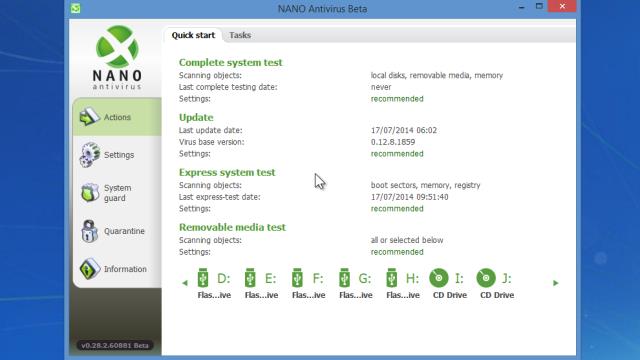Start the Removable media test
Image resolution: width=640 pixels, height=360 pixels.
(x=232, y=227)
